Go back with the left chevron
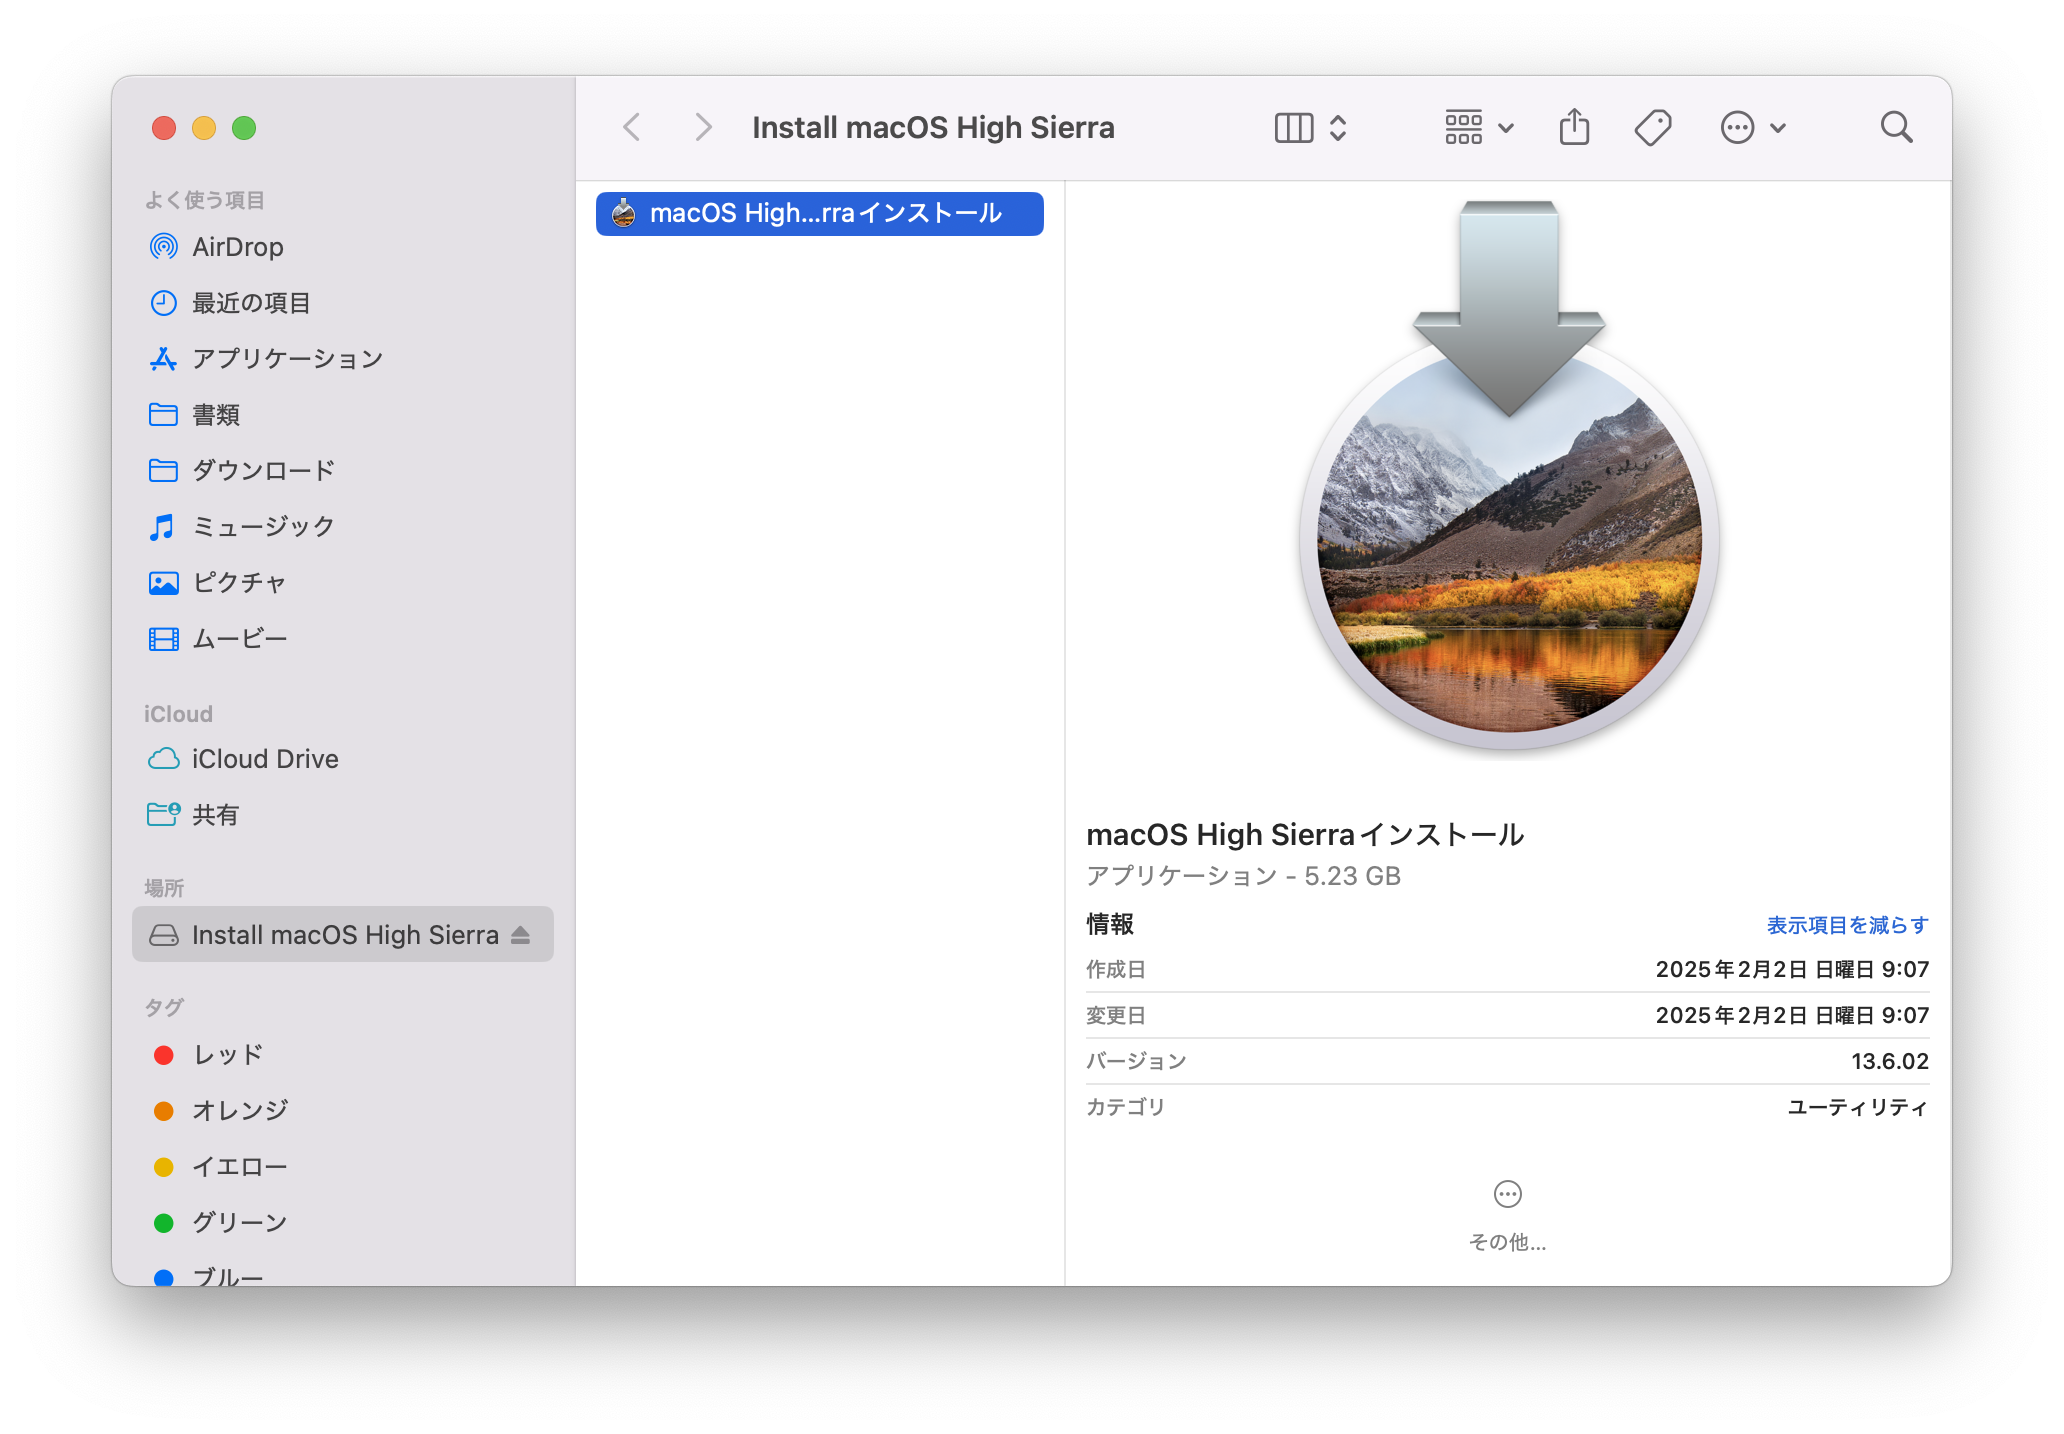This screenshot has height=1434, width=2064. [x=631, y=128]
